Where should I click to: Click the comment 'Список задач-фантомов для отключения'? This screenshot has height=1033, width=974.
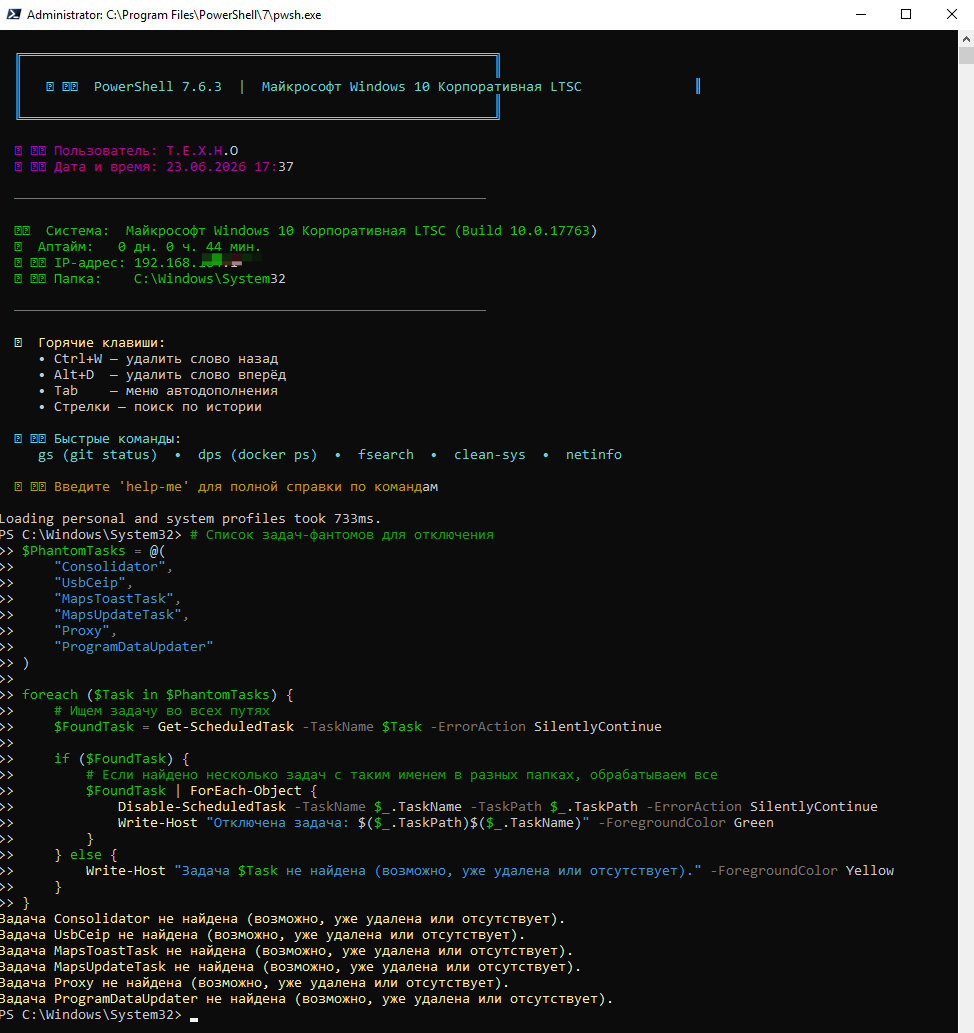pyautogui.click(x=341, y=535)
